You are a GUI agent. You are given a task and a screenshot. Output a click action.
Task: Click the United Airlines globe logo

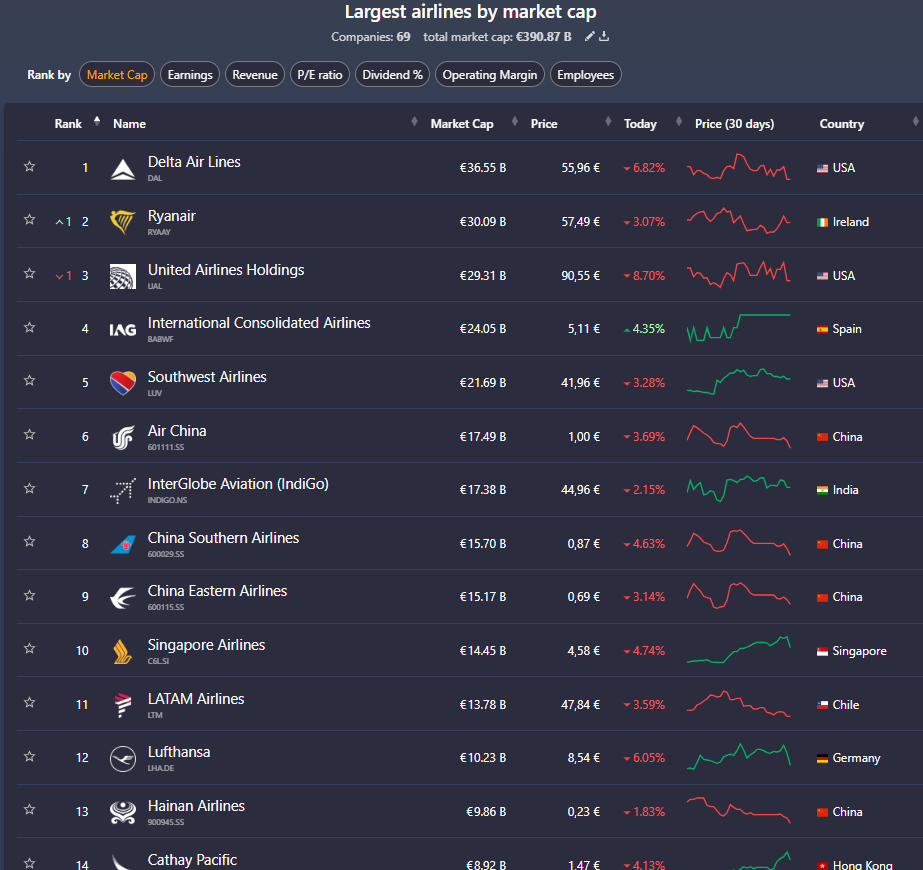pos(123,276)
